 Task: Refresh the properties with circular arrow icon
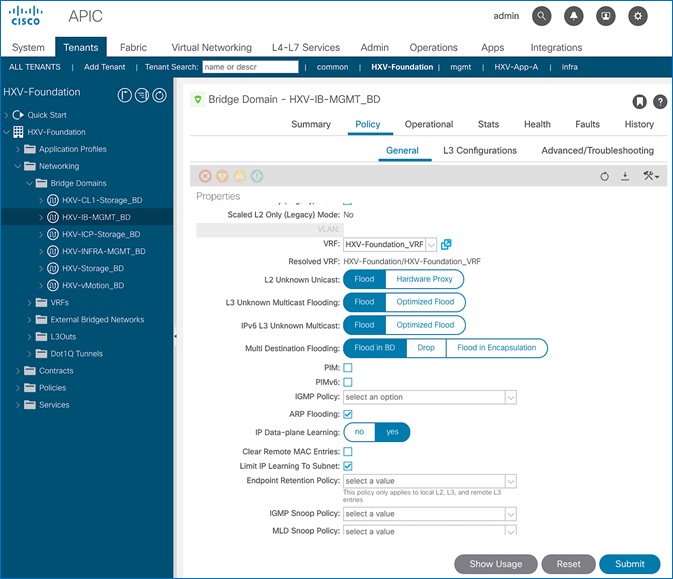point(604,176)
